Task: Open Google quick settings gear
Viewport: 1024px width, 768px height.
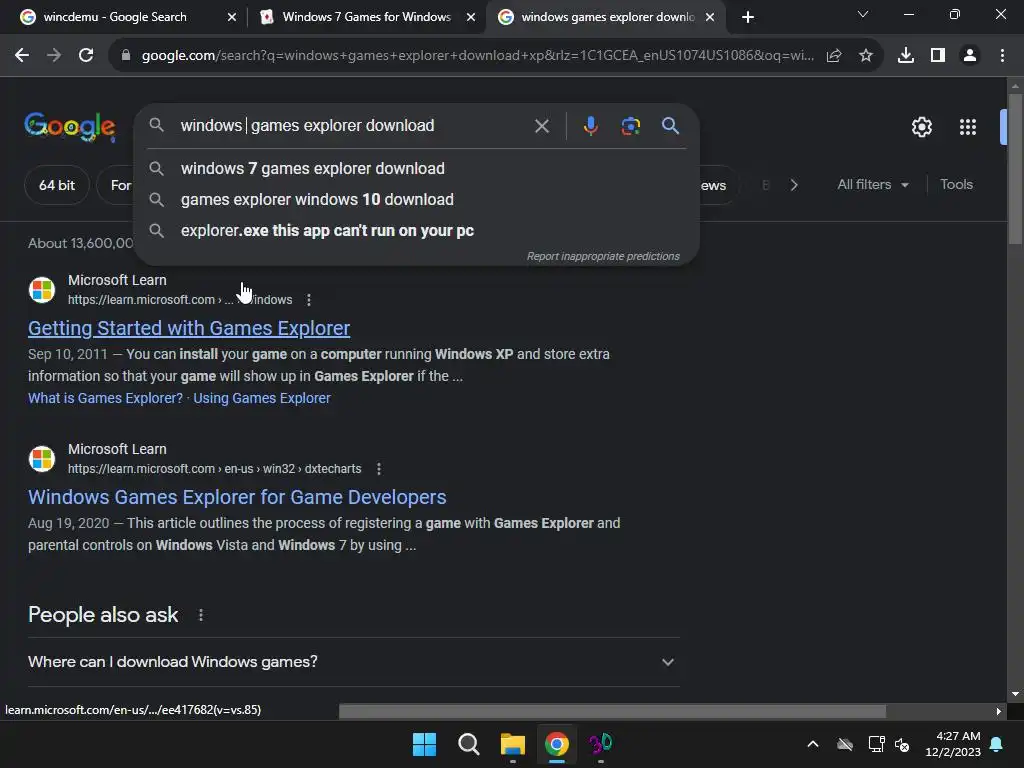Action: pyautogui.click(x=921, y=127)
